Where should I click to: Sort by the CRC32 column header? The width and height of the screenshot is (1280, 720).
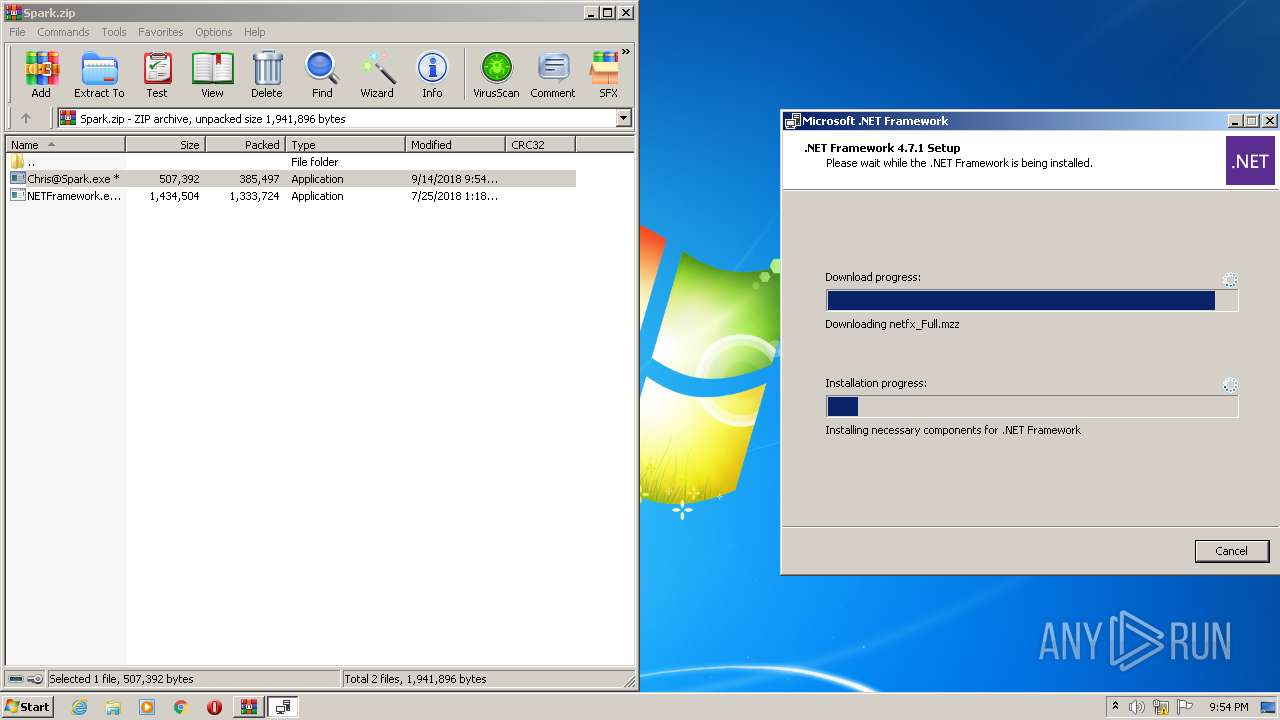pos(541,145)
